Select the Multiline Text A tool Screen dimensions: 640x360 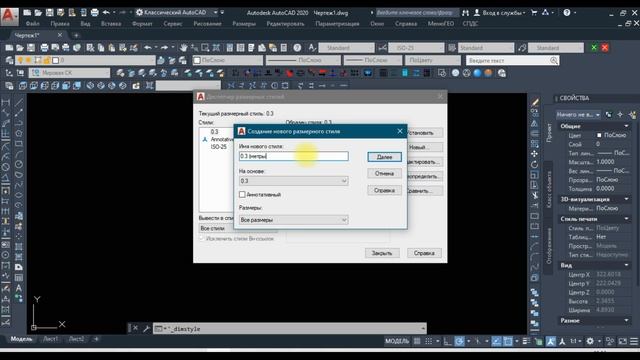click(19, 288)
